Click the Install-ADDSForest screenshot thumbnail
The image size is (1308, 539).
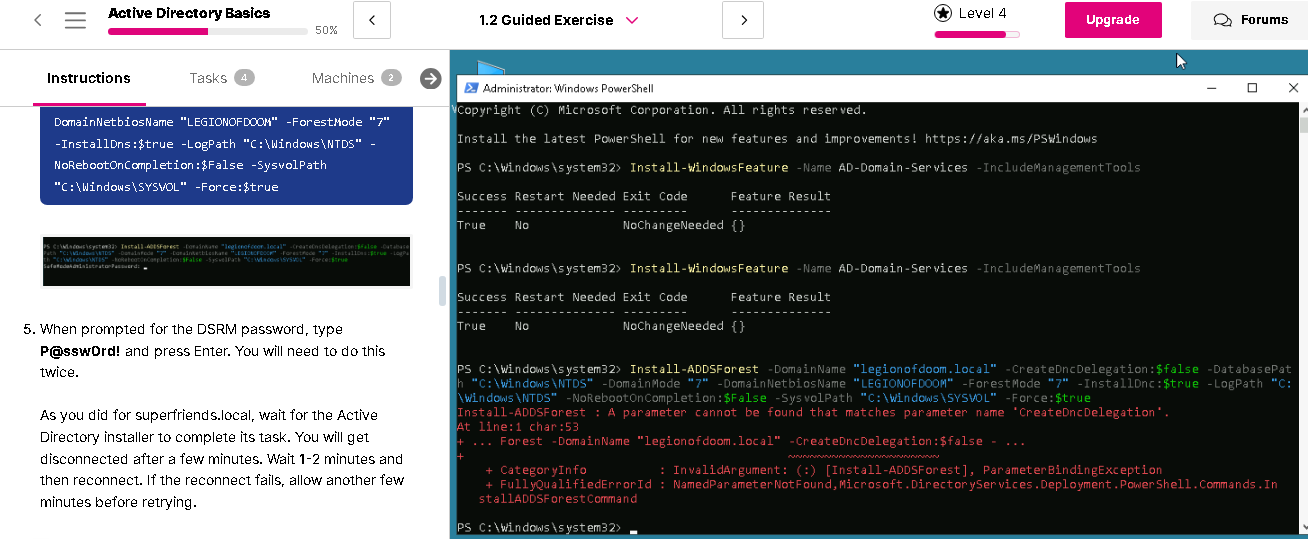pos(226,261)
